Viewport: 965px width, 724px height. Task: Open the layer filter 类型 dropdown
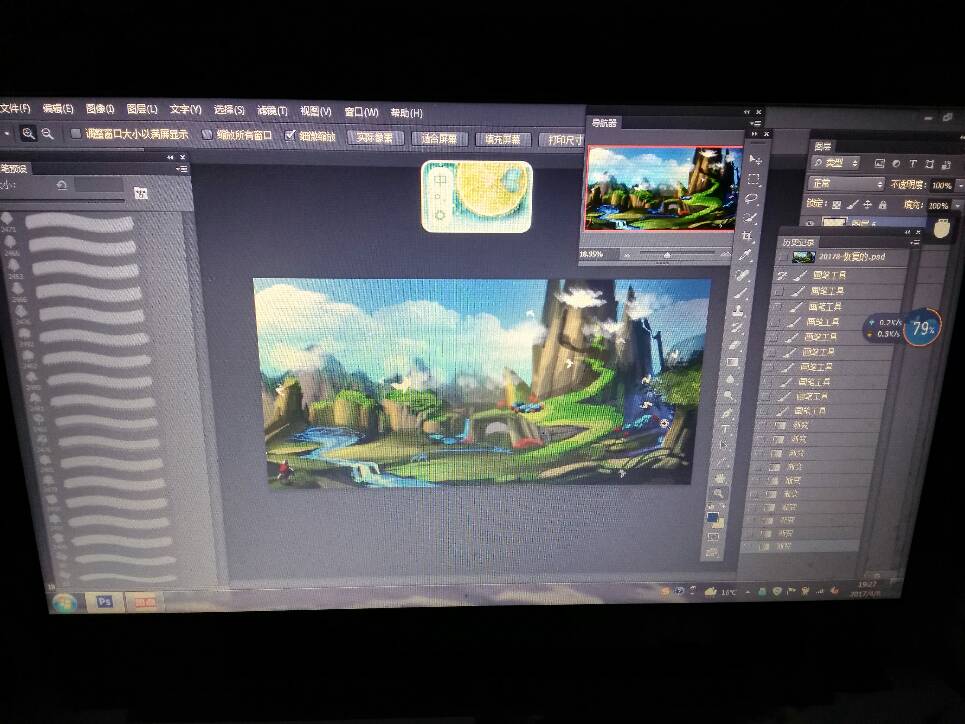pos(836,163)
